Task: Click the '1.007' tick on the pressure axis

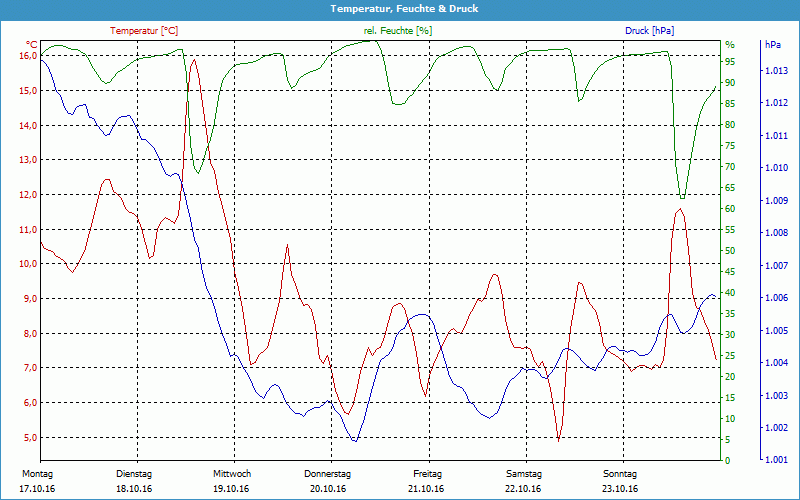Action: click(x=777, y=266)
